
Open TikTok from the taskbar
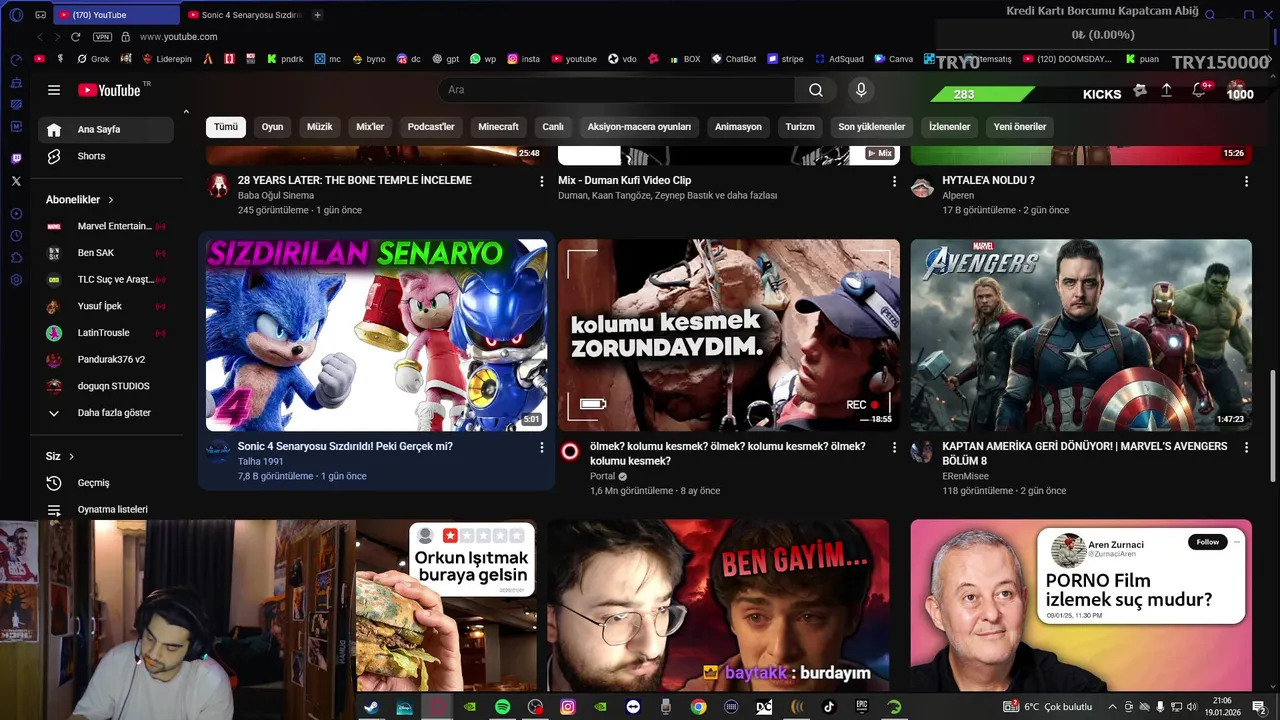pyautogui.click(x=829, y=707)
